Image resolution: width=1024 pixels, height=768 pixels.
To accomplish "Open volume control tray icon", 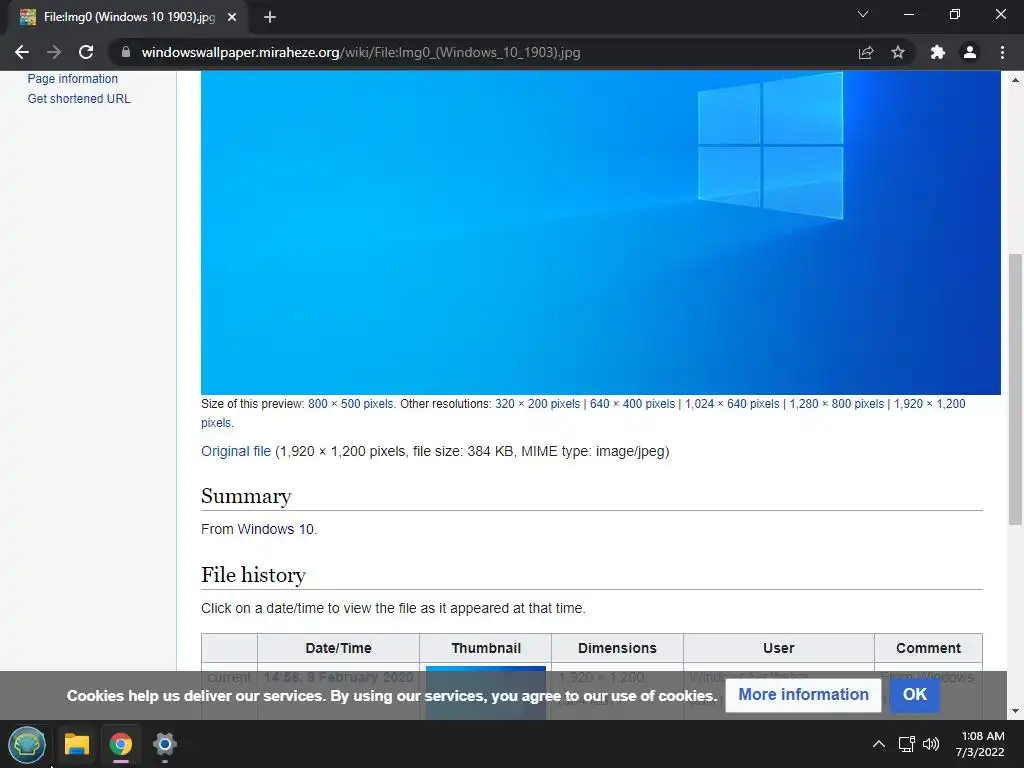I will [x=931, y=744].
